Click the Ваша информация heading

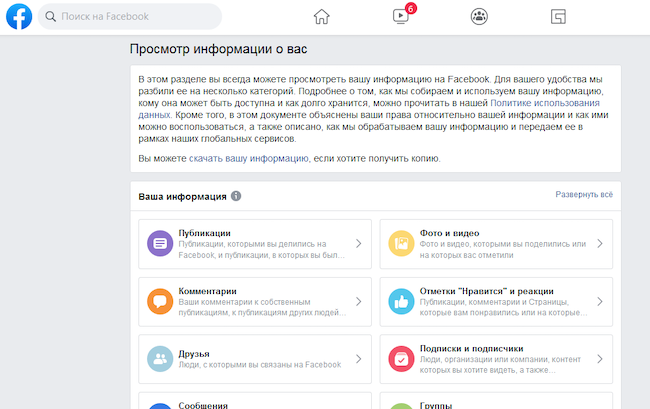182,196
